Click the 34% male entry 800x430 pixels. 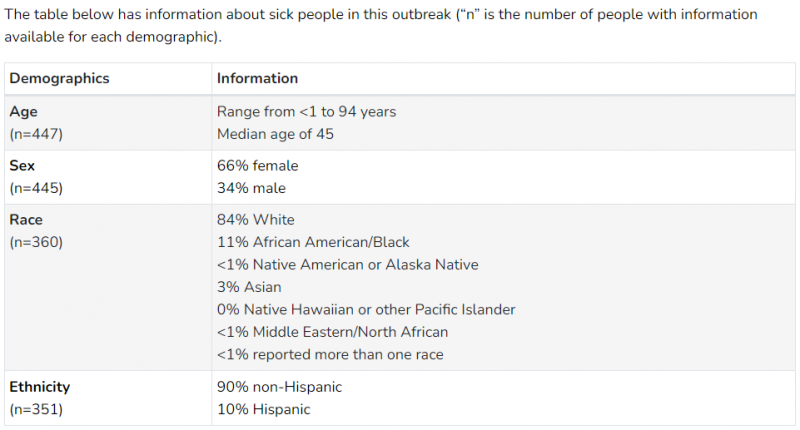point(251,188)
